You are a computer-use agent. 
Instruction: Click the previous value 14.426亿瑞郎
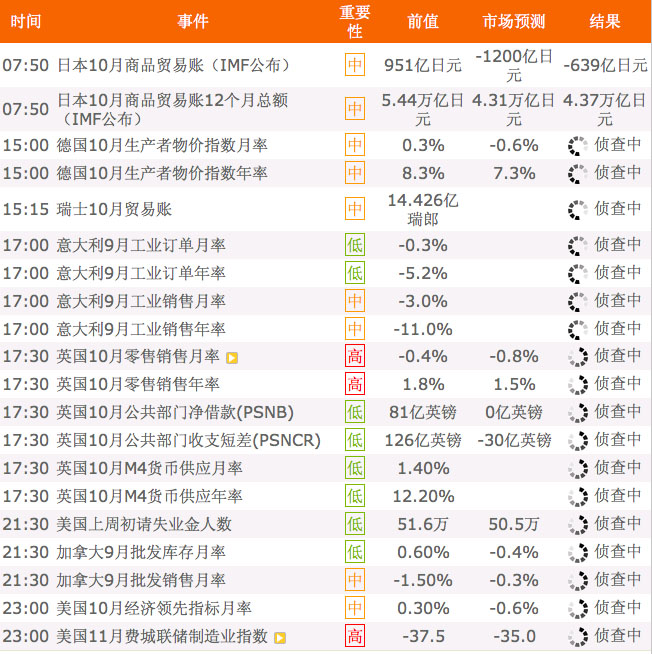click(423, 209)
